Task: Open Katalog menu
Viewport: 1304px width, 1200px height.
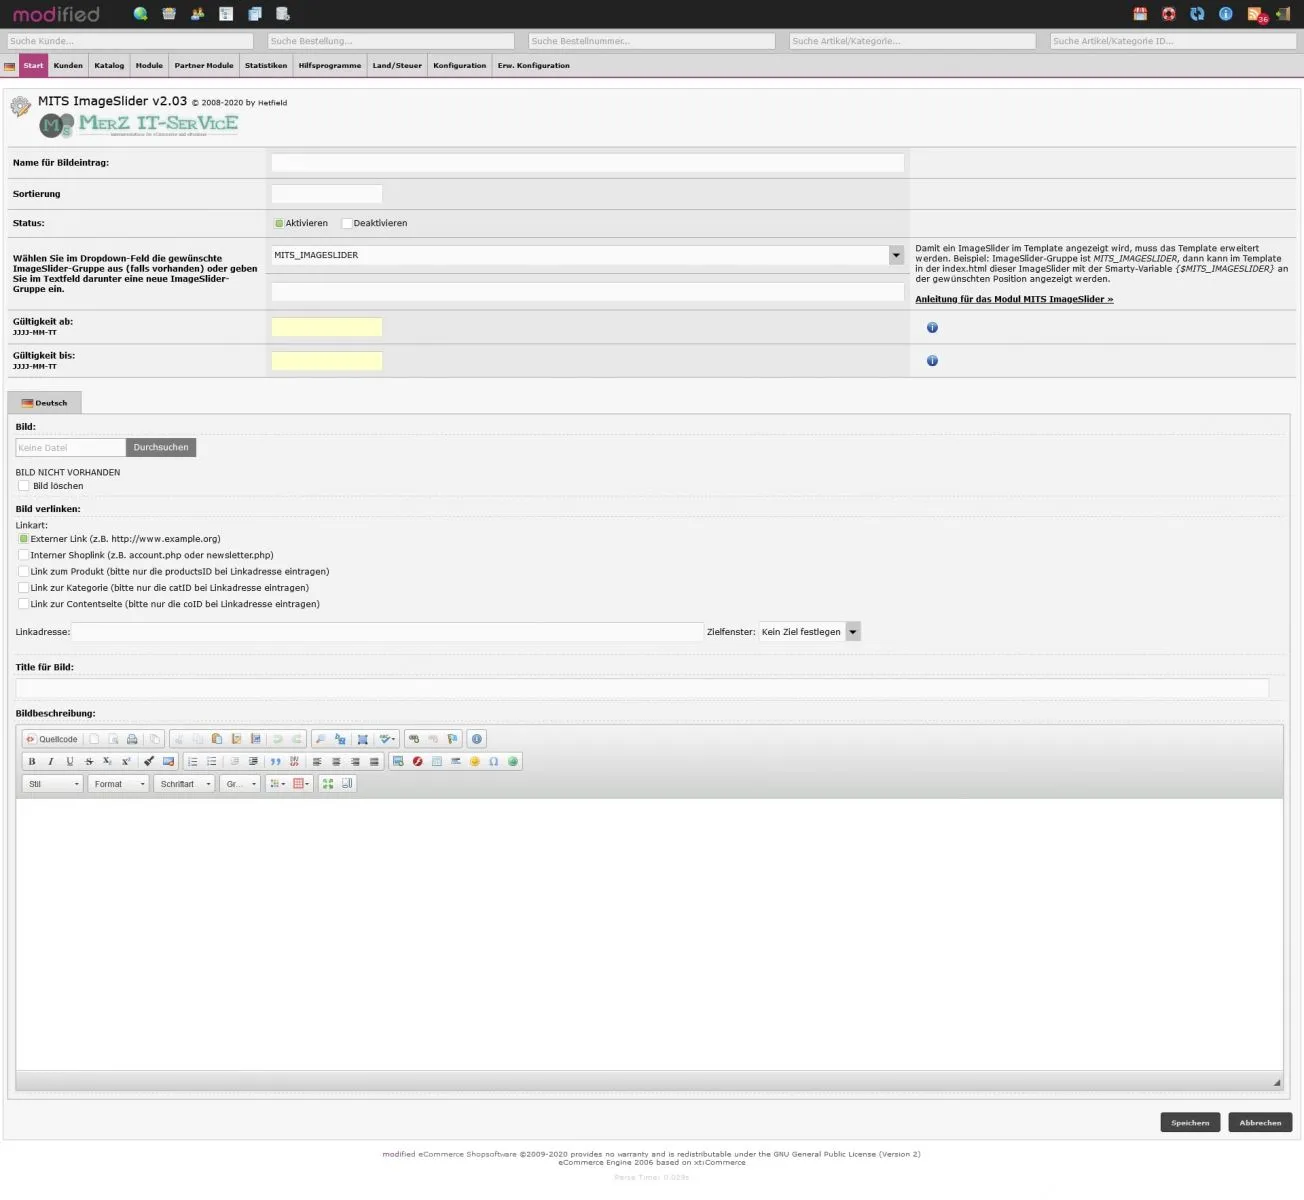Action: (x=109, y=66)
